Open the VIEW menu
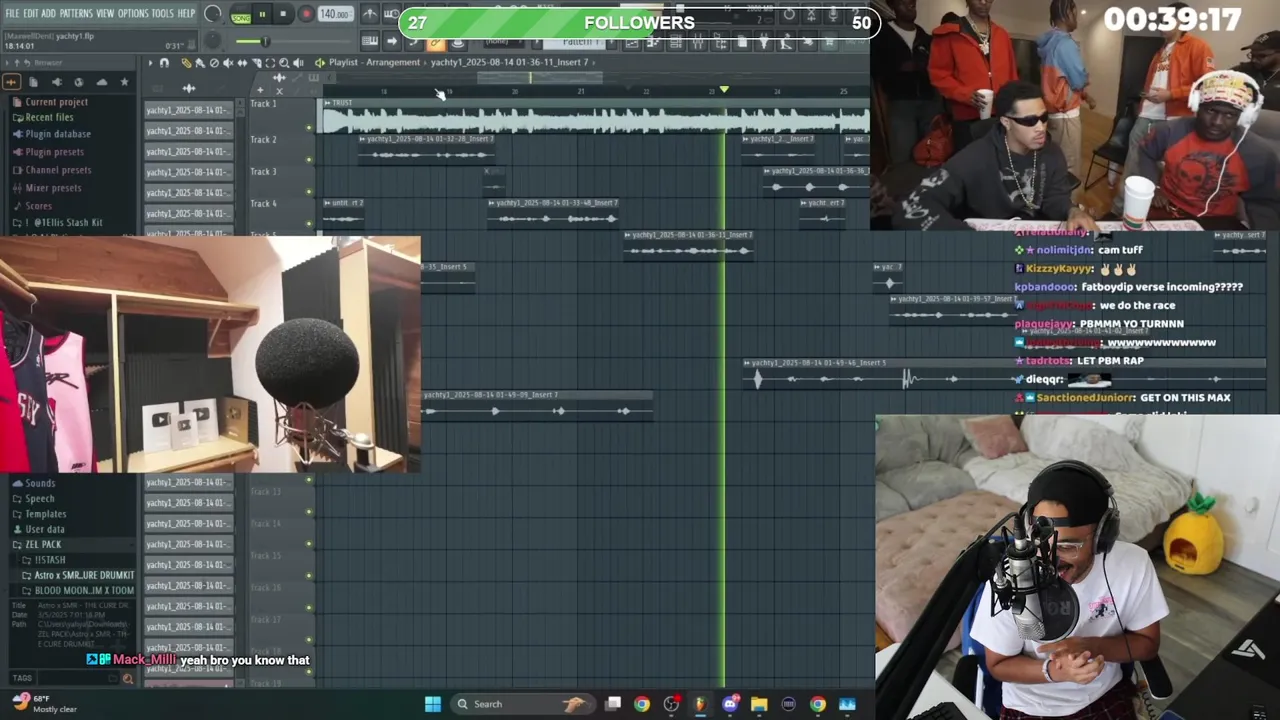1280x720 pixels. [x=105, y=13]
